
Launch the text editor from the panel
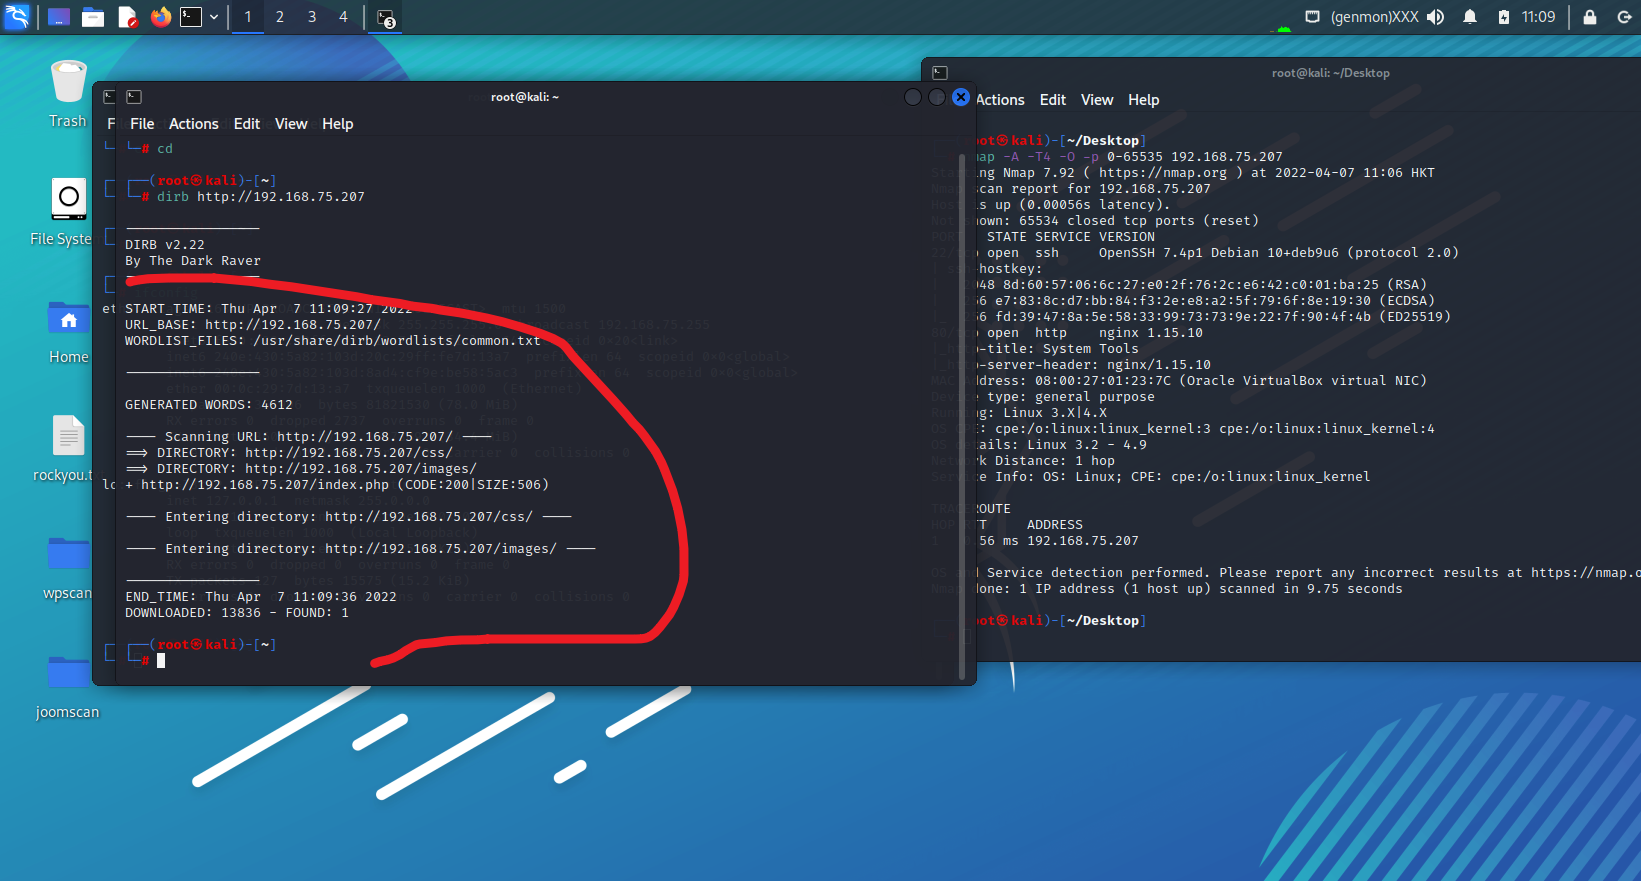pyautogui.click(x=127, y=17)
